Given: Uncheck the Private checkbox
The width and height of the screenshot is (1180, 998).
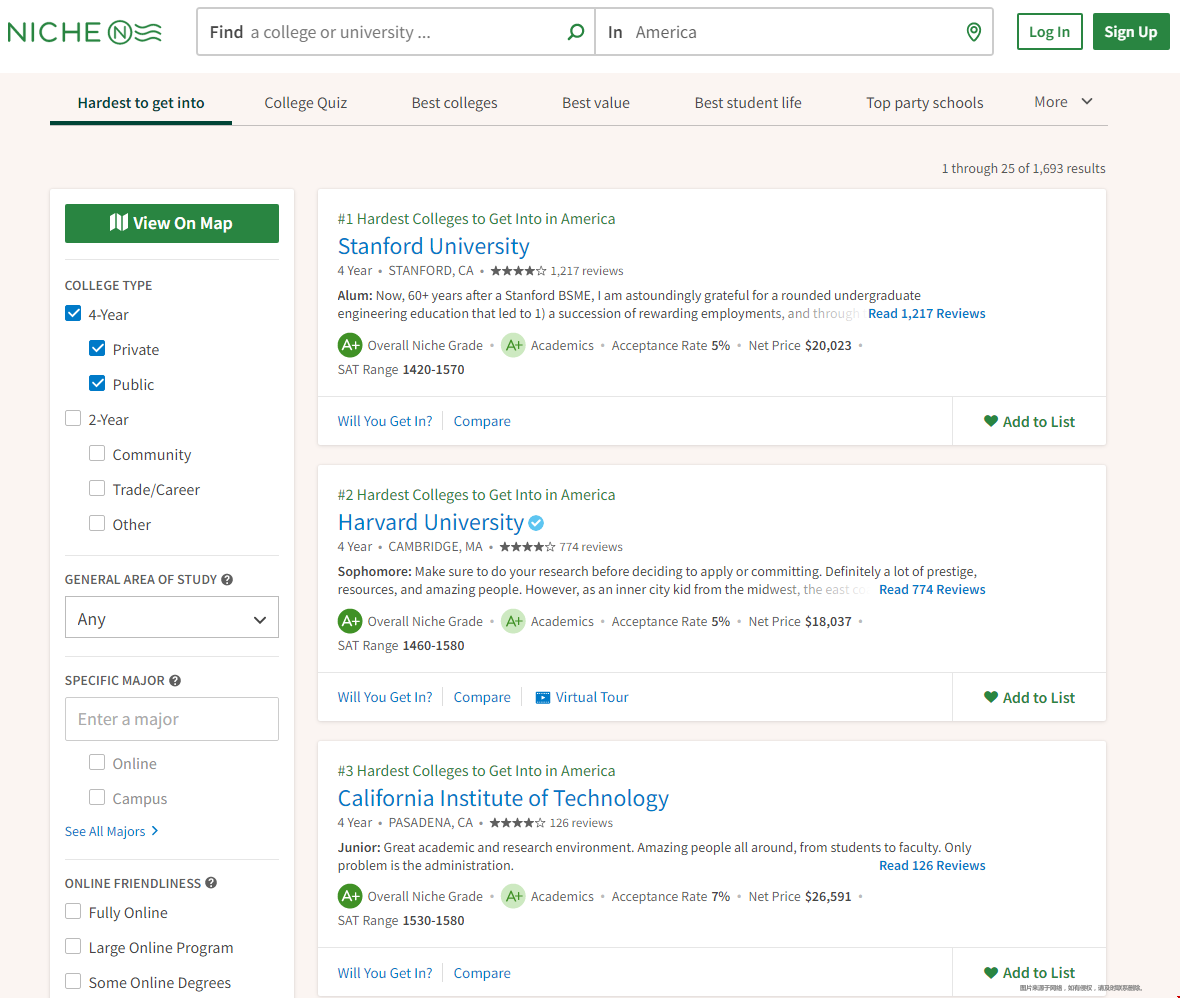Looking at the screenshot, I should (97, 348).
